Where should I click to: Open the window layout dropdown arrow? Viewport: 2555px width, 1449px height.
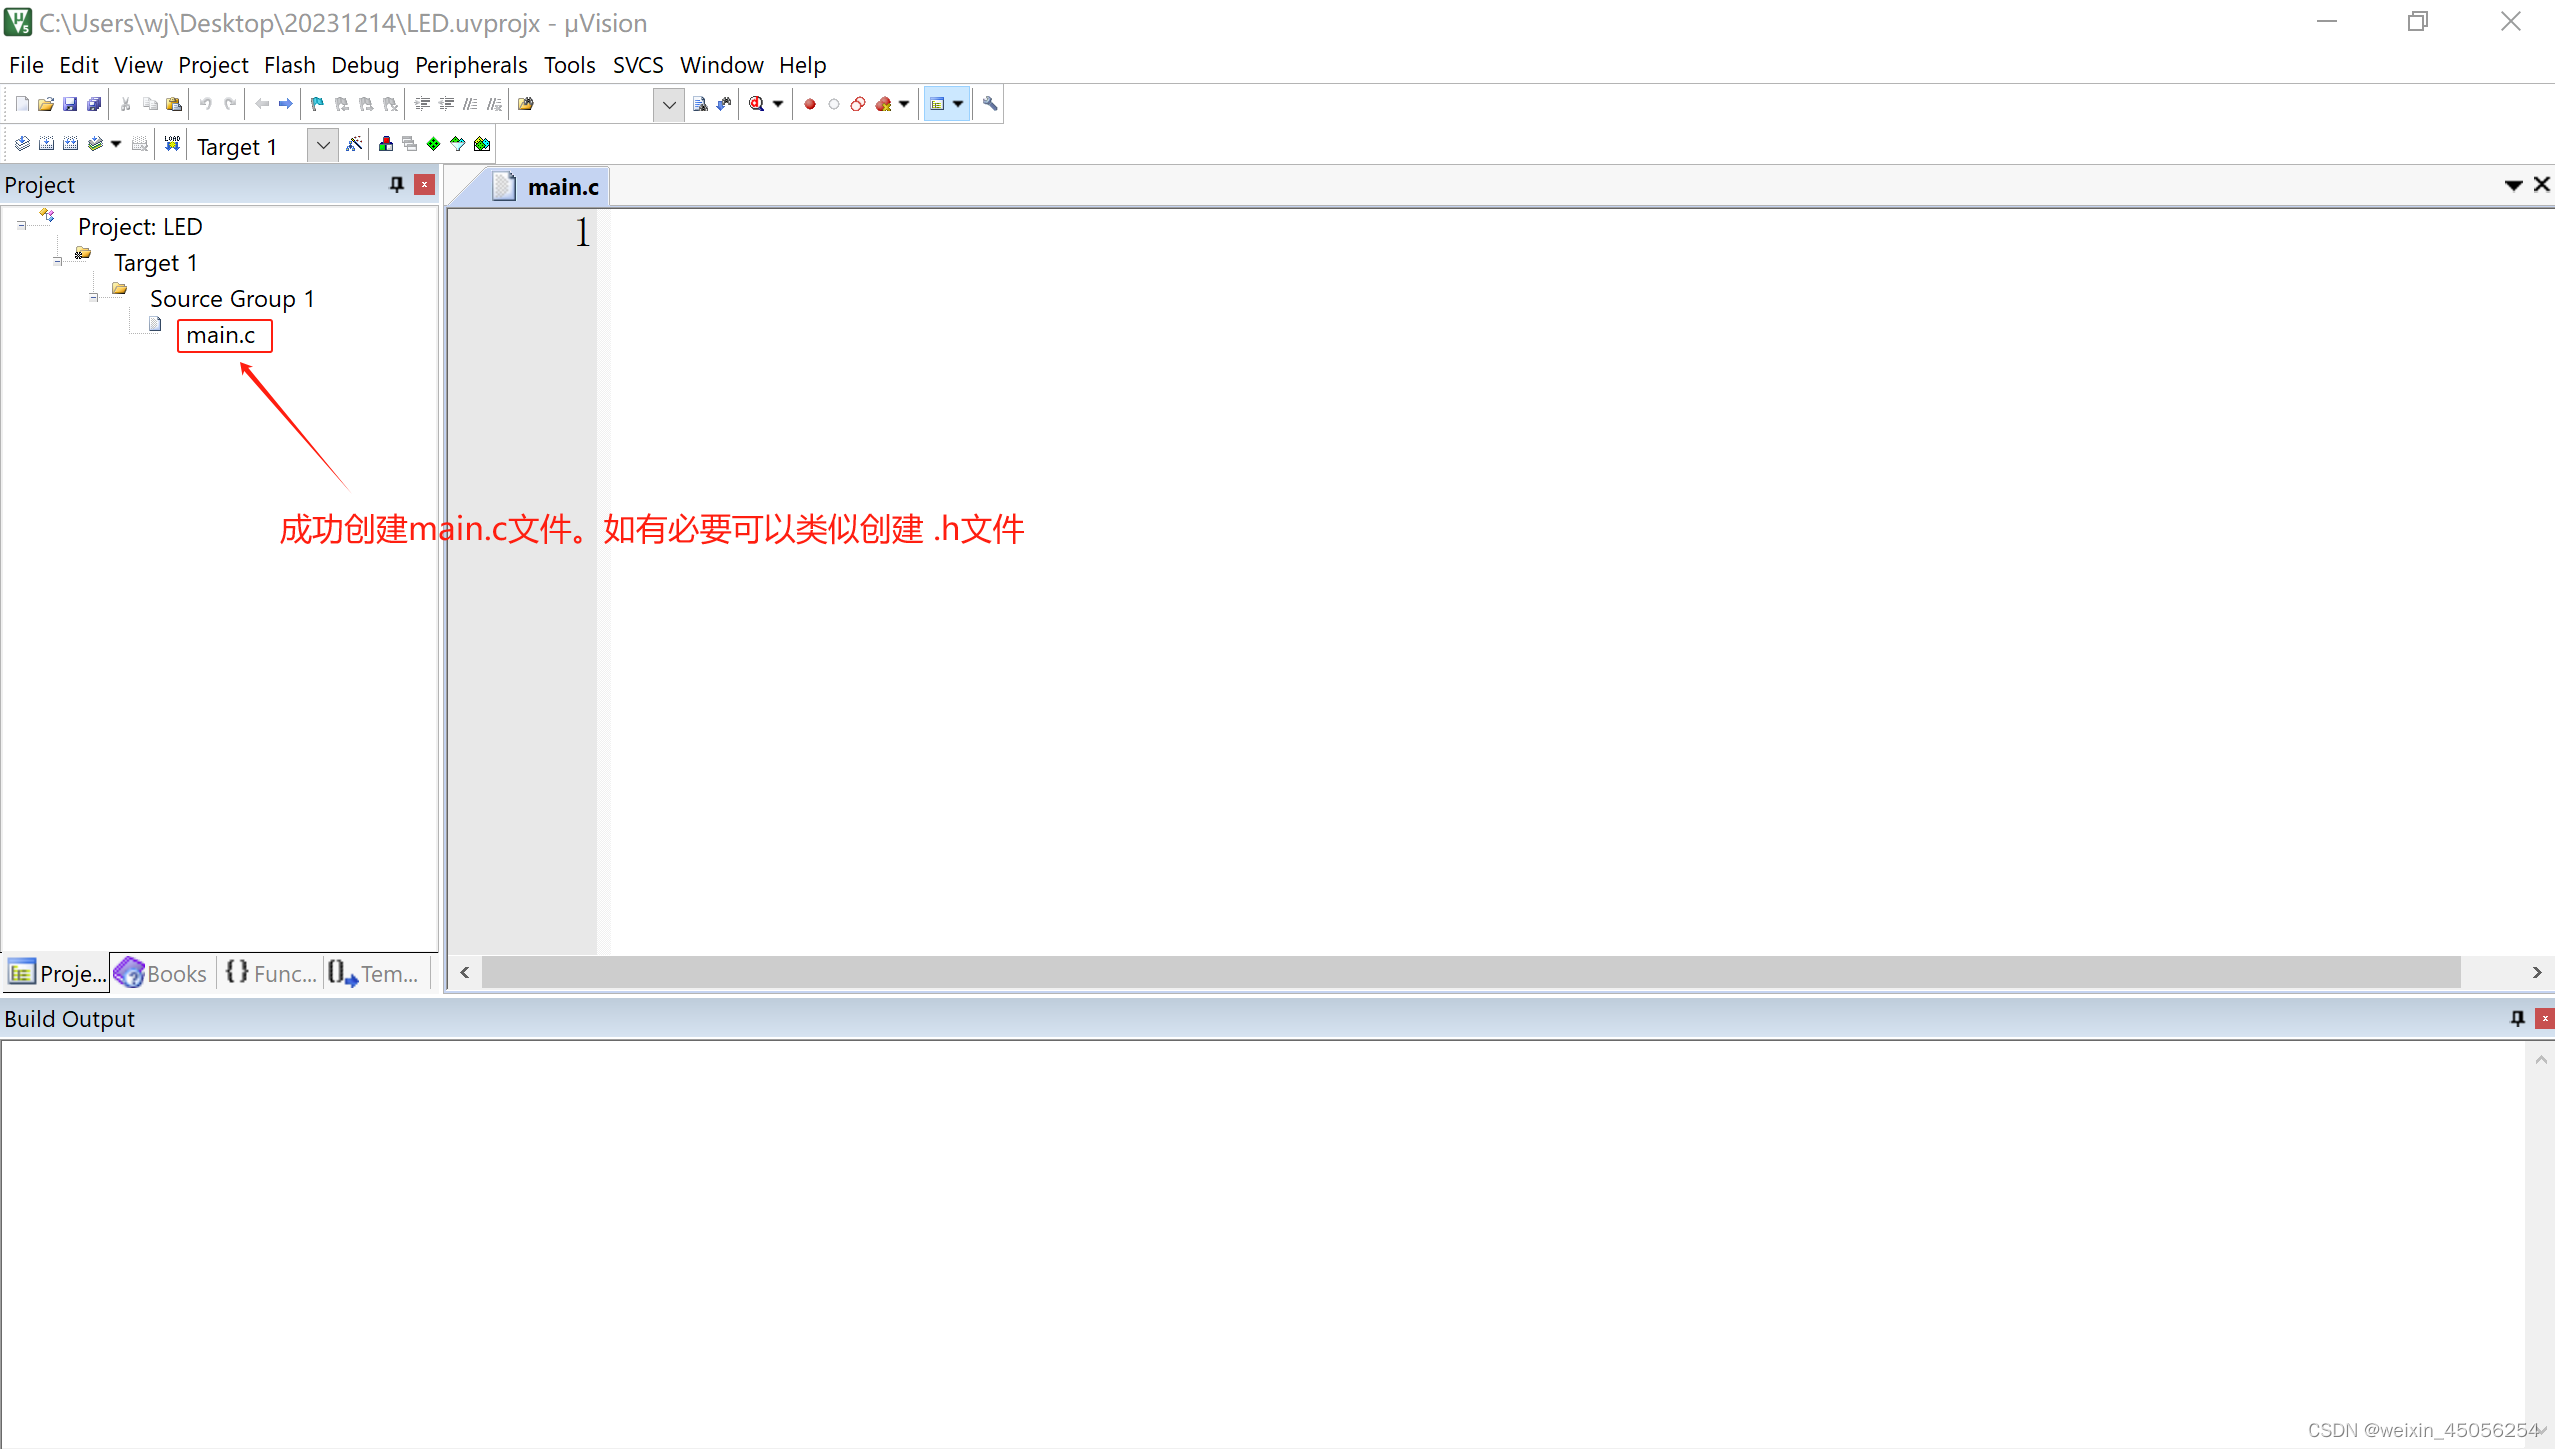coord(958,104)
